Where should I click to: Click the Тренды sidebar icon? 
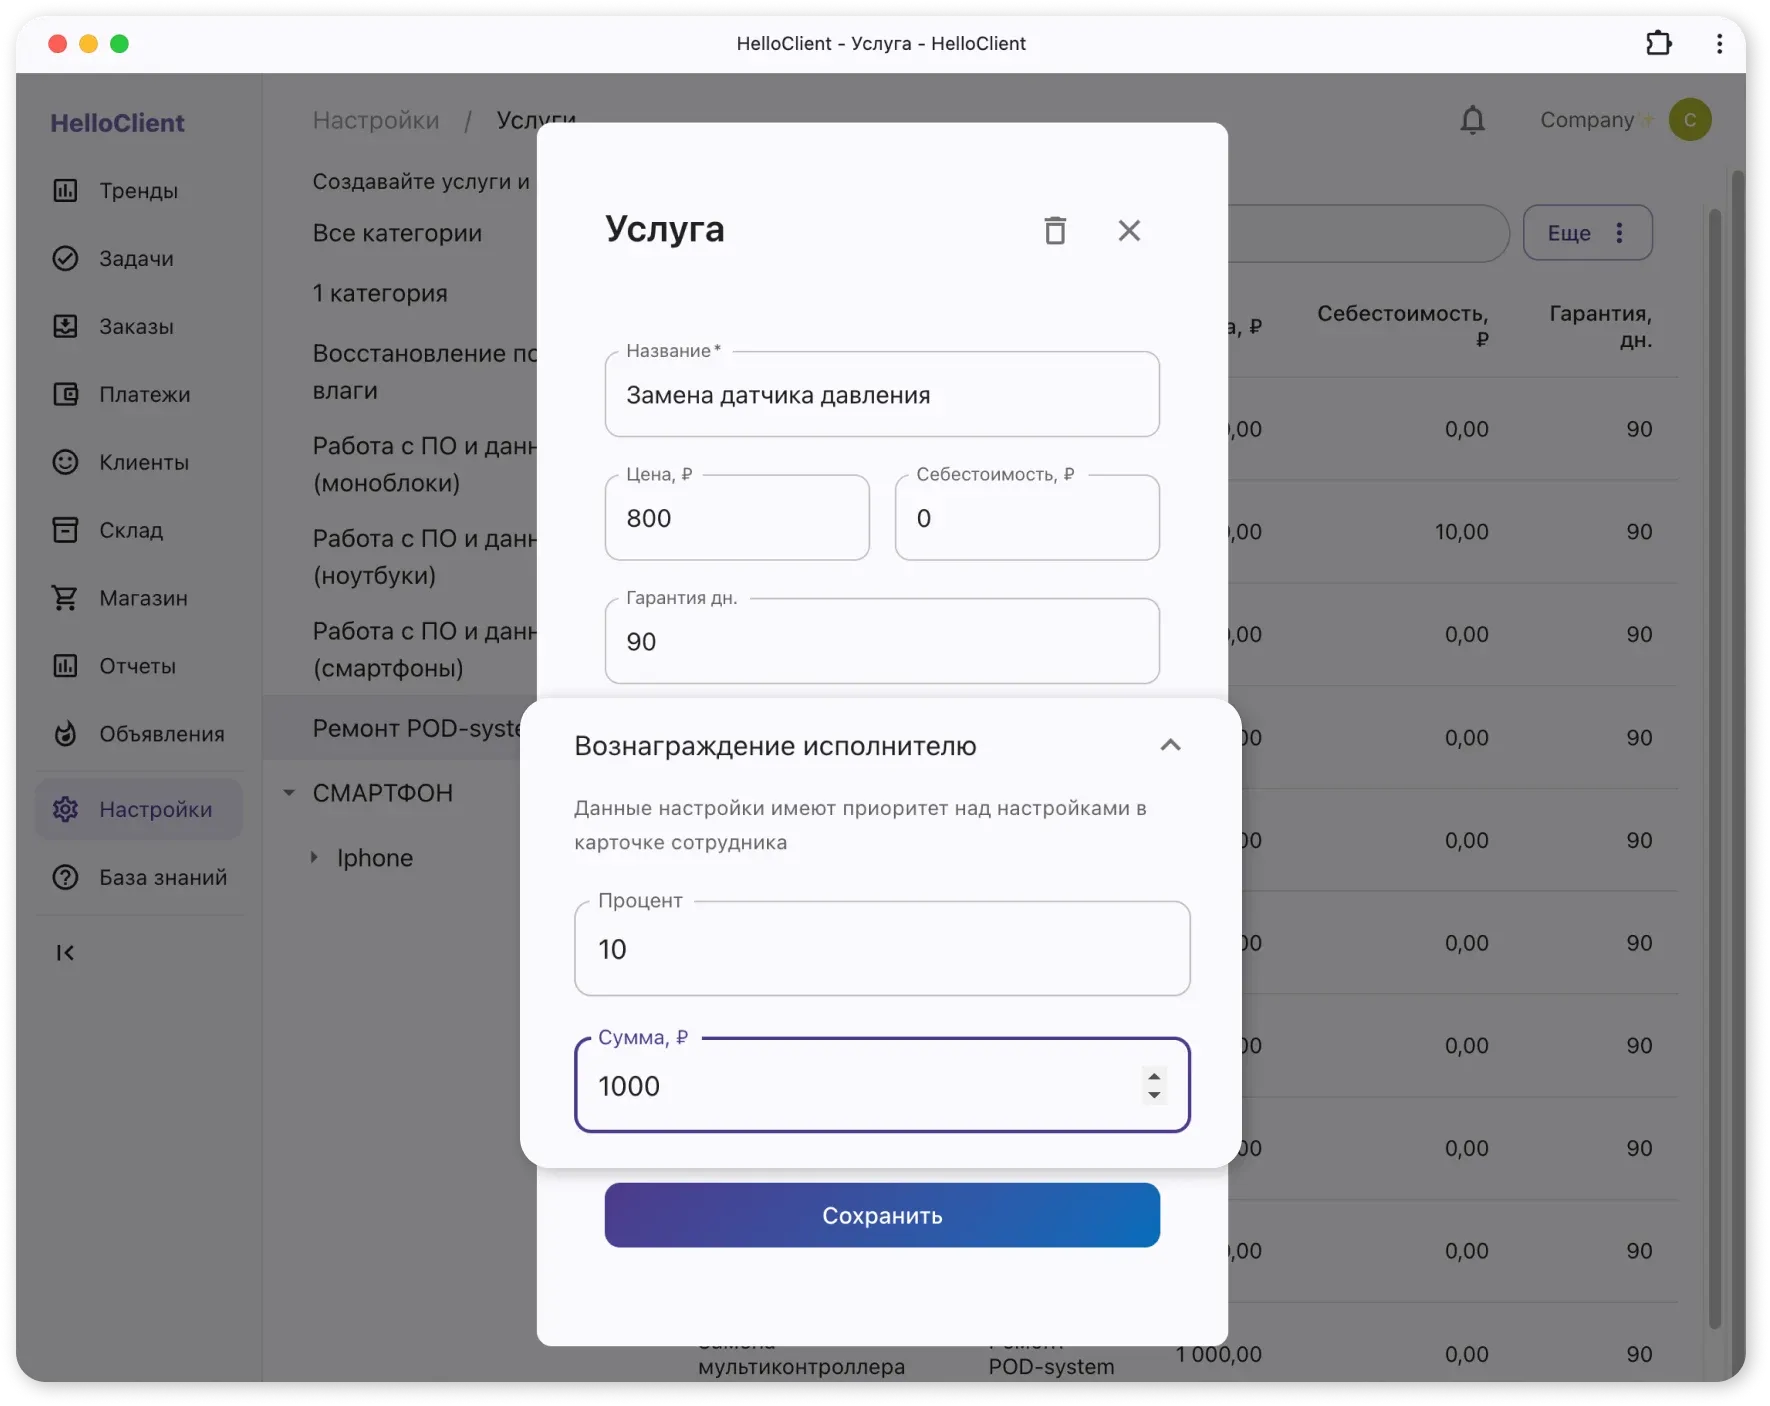coord(66,191)
